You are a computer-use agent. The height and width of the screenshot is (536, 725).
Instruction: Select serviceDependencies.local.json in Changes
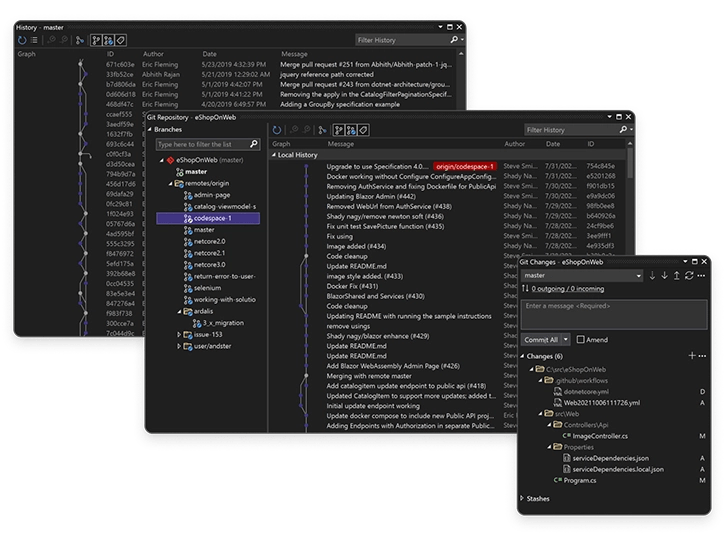click(618, 469)
